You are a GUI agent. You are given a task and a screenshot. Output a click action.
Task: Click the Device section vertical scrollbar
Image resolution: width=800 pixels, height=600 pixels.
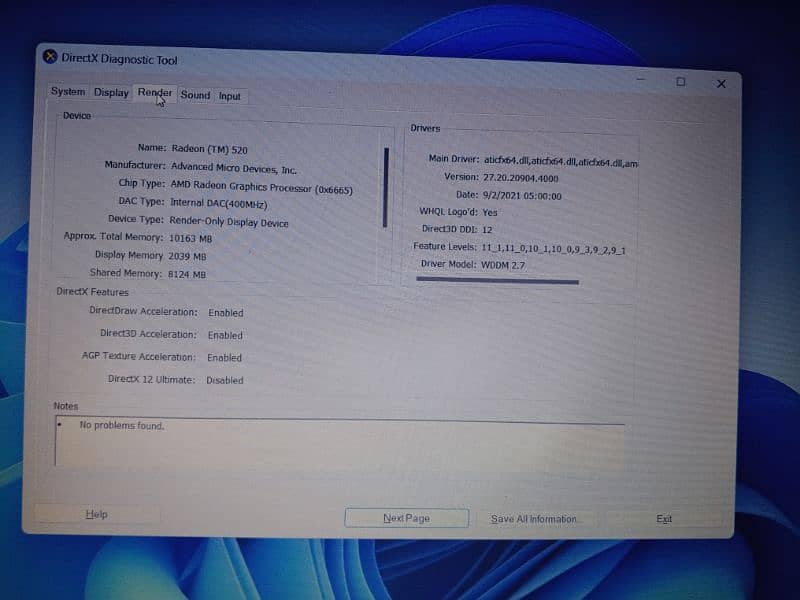coord(385,187)
